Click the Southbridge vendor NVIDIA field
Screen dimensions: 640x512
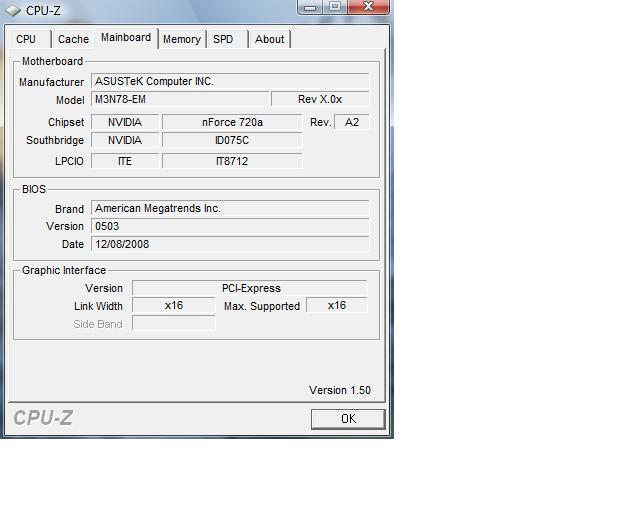click(125, 140)
